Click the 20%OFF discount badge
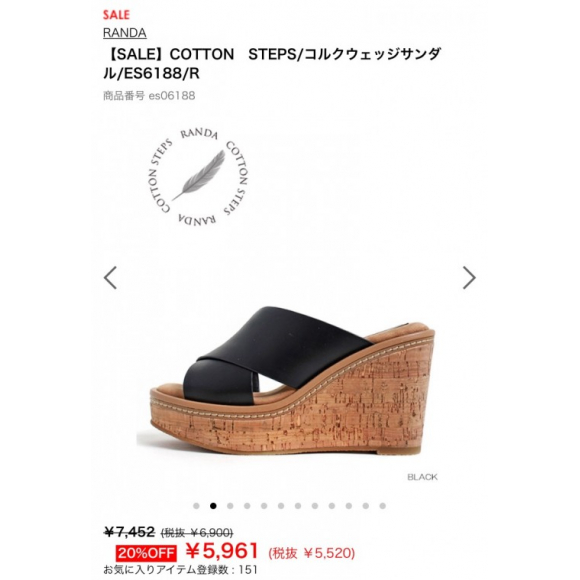Screen dimensions: 580x580 coord(146,553)
